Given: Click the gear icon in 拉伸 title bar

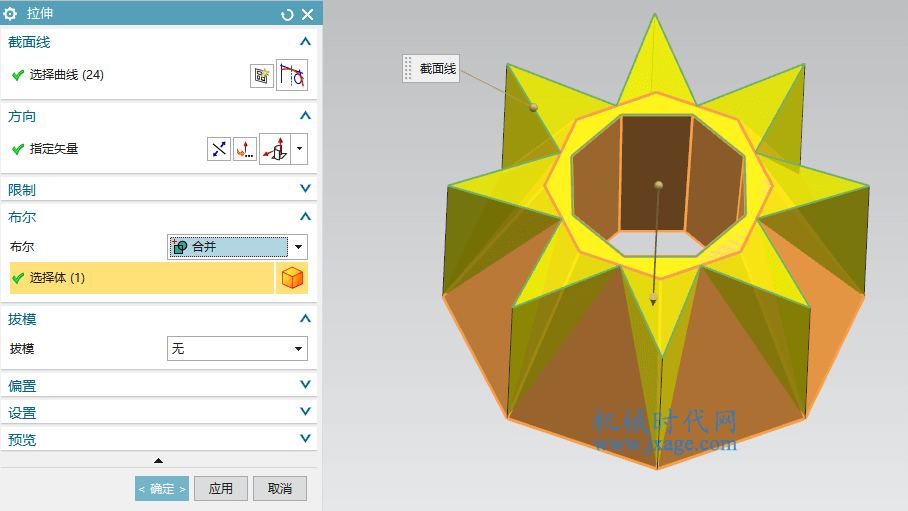Looking at the screenshot, I should [x=10, y=13].
